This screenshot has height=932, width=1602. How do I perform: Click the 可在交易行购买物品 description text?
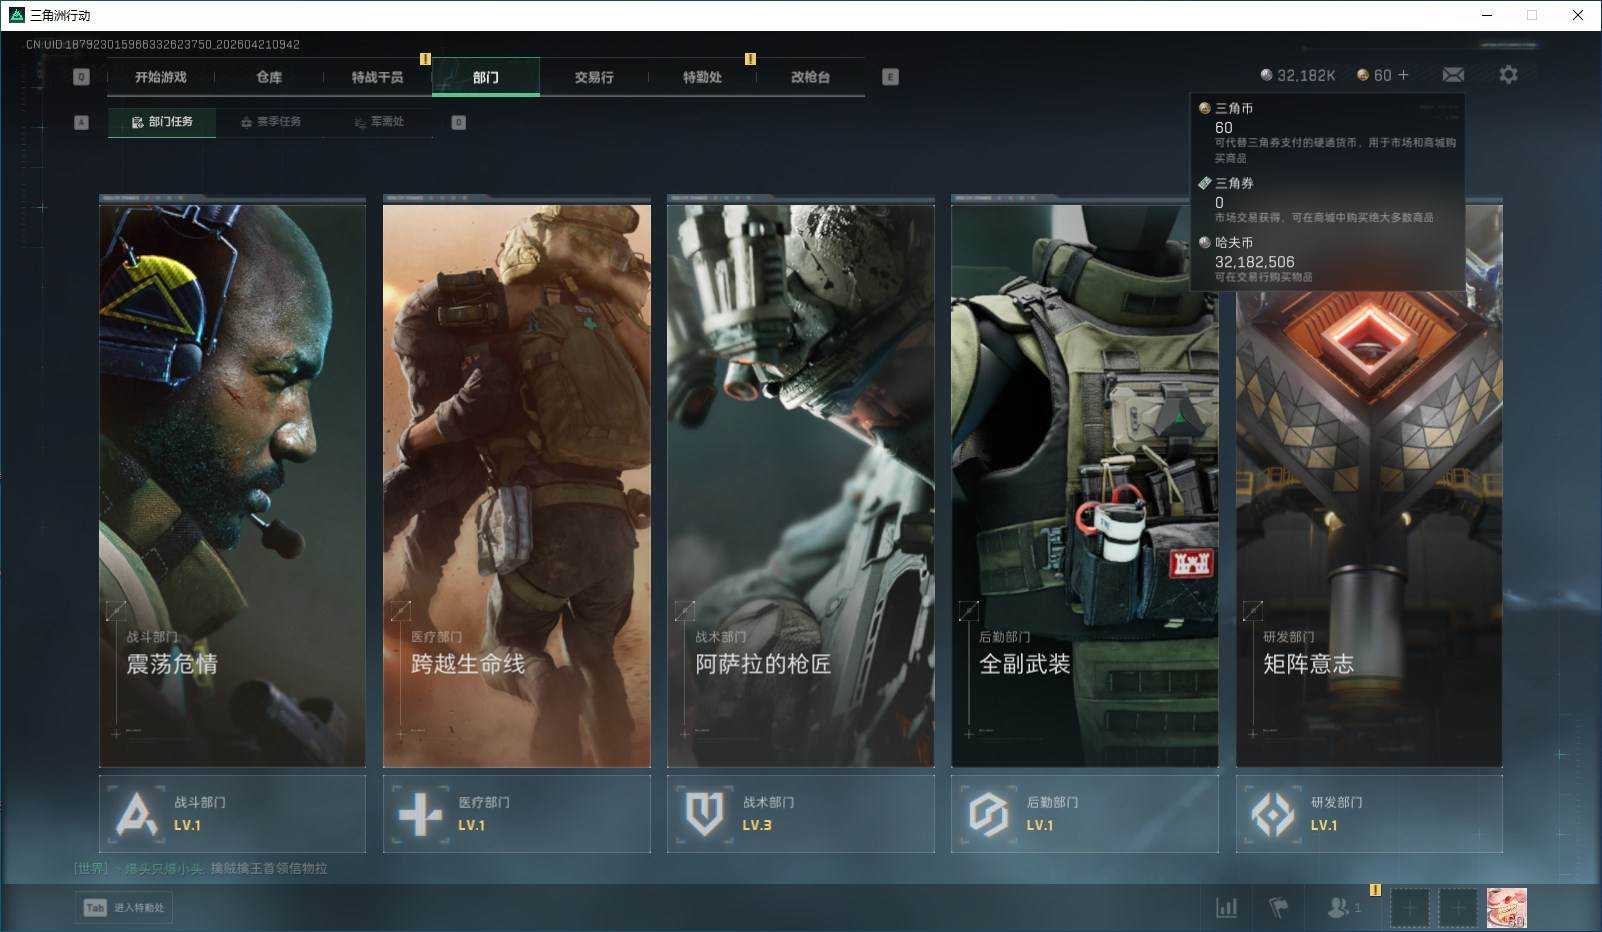(1263, 277)
